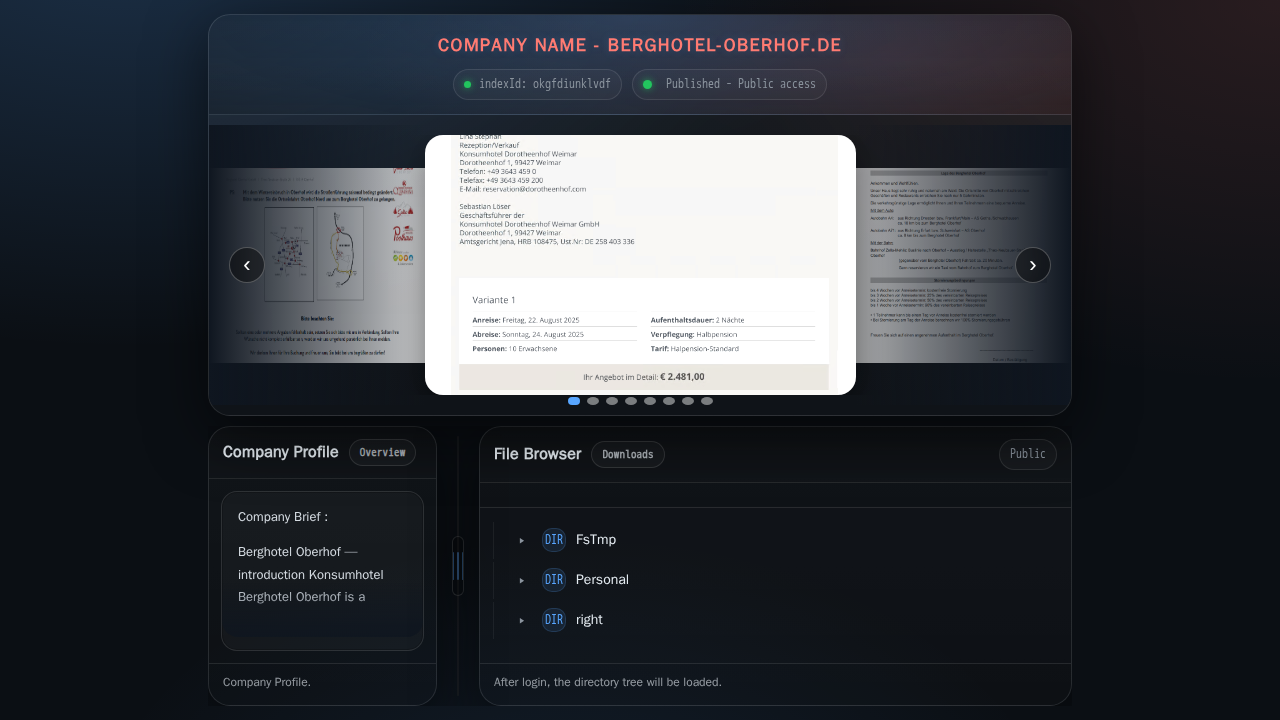The width and height of the screenshot is (1280, 720).
Task: Switch to the fifth carousel dot
Action: (650, 401)
